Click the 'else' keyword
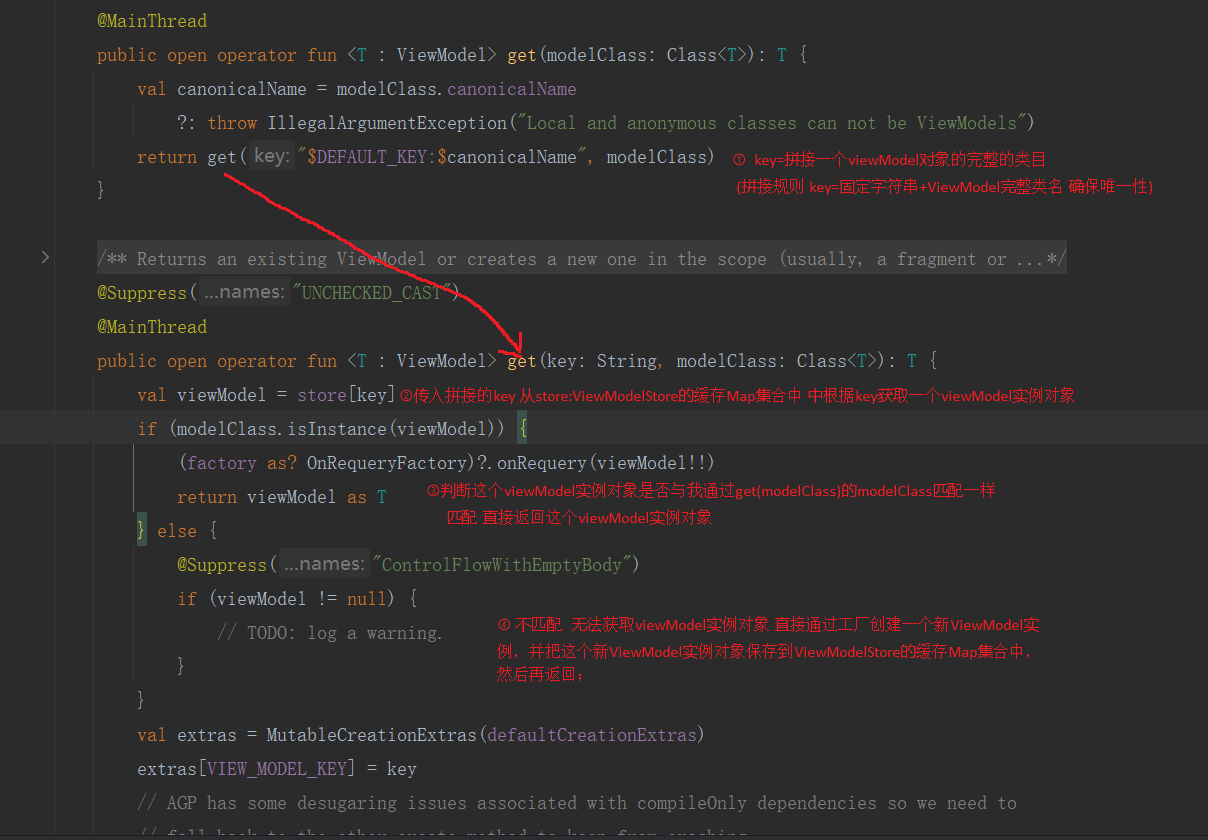 (x=177, y=531)
